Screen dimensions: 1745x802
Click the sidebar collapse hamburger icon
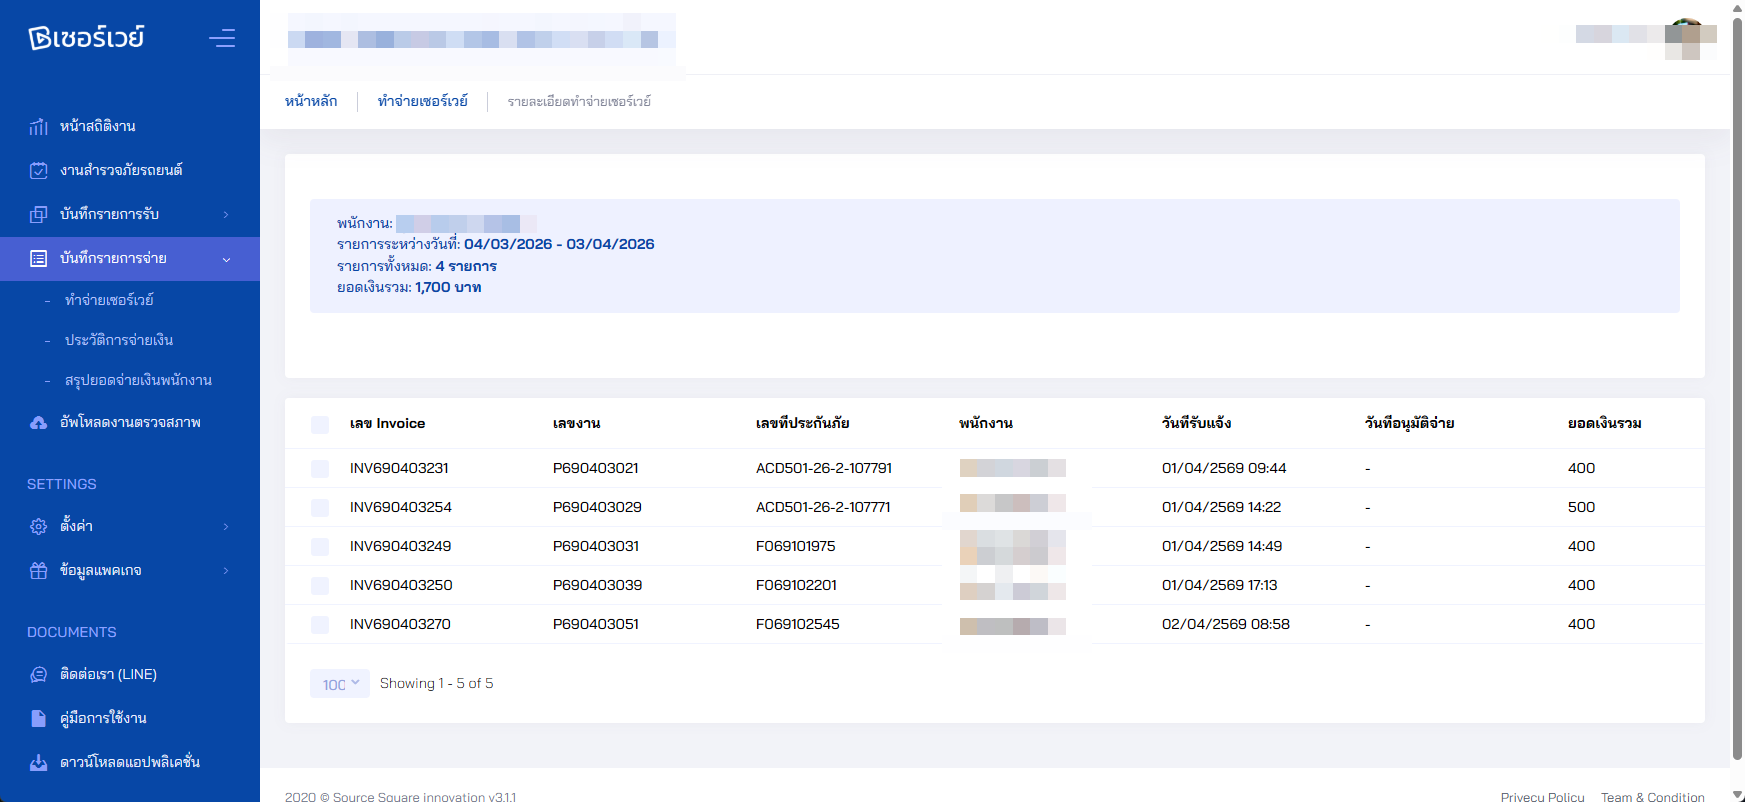[222, 38]
